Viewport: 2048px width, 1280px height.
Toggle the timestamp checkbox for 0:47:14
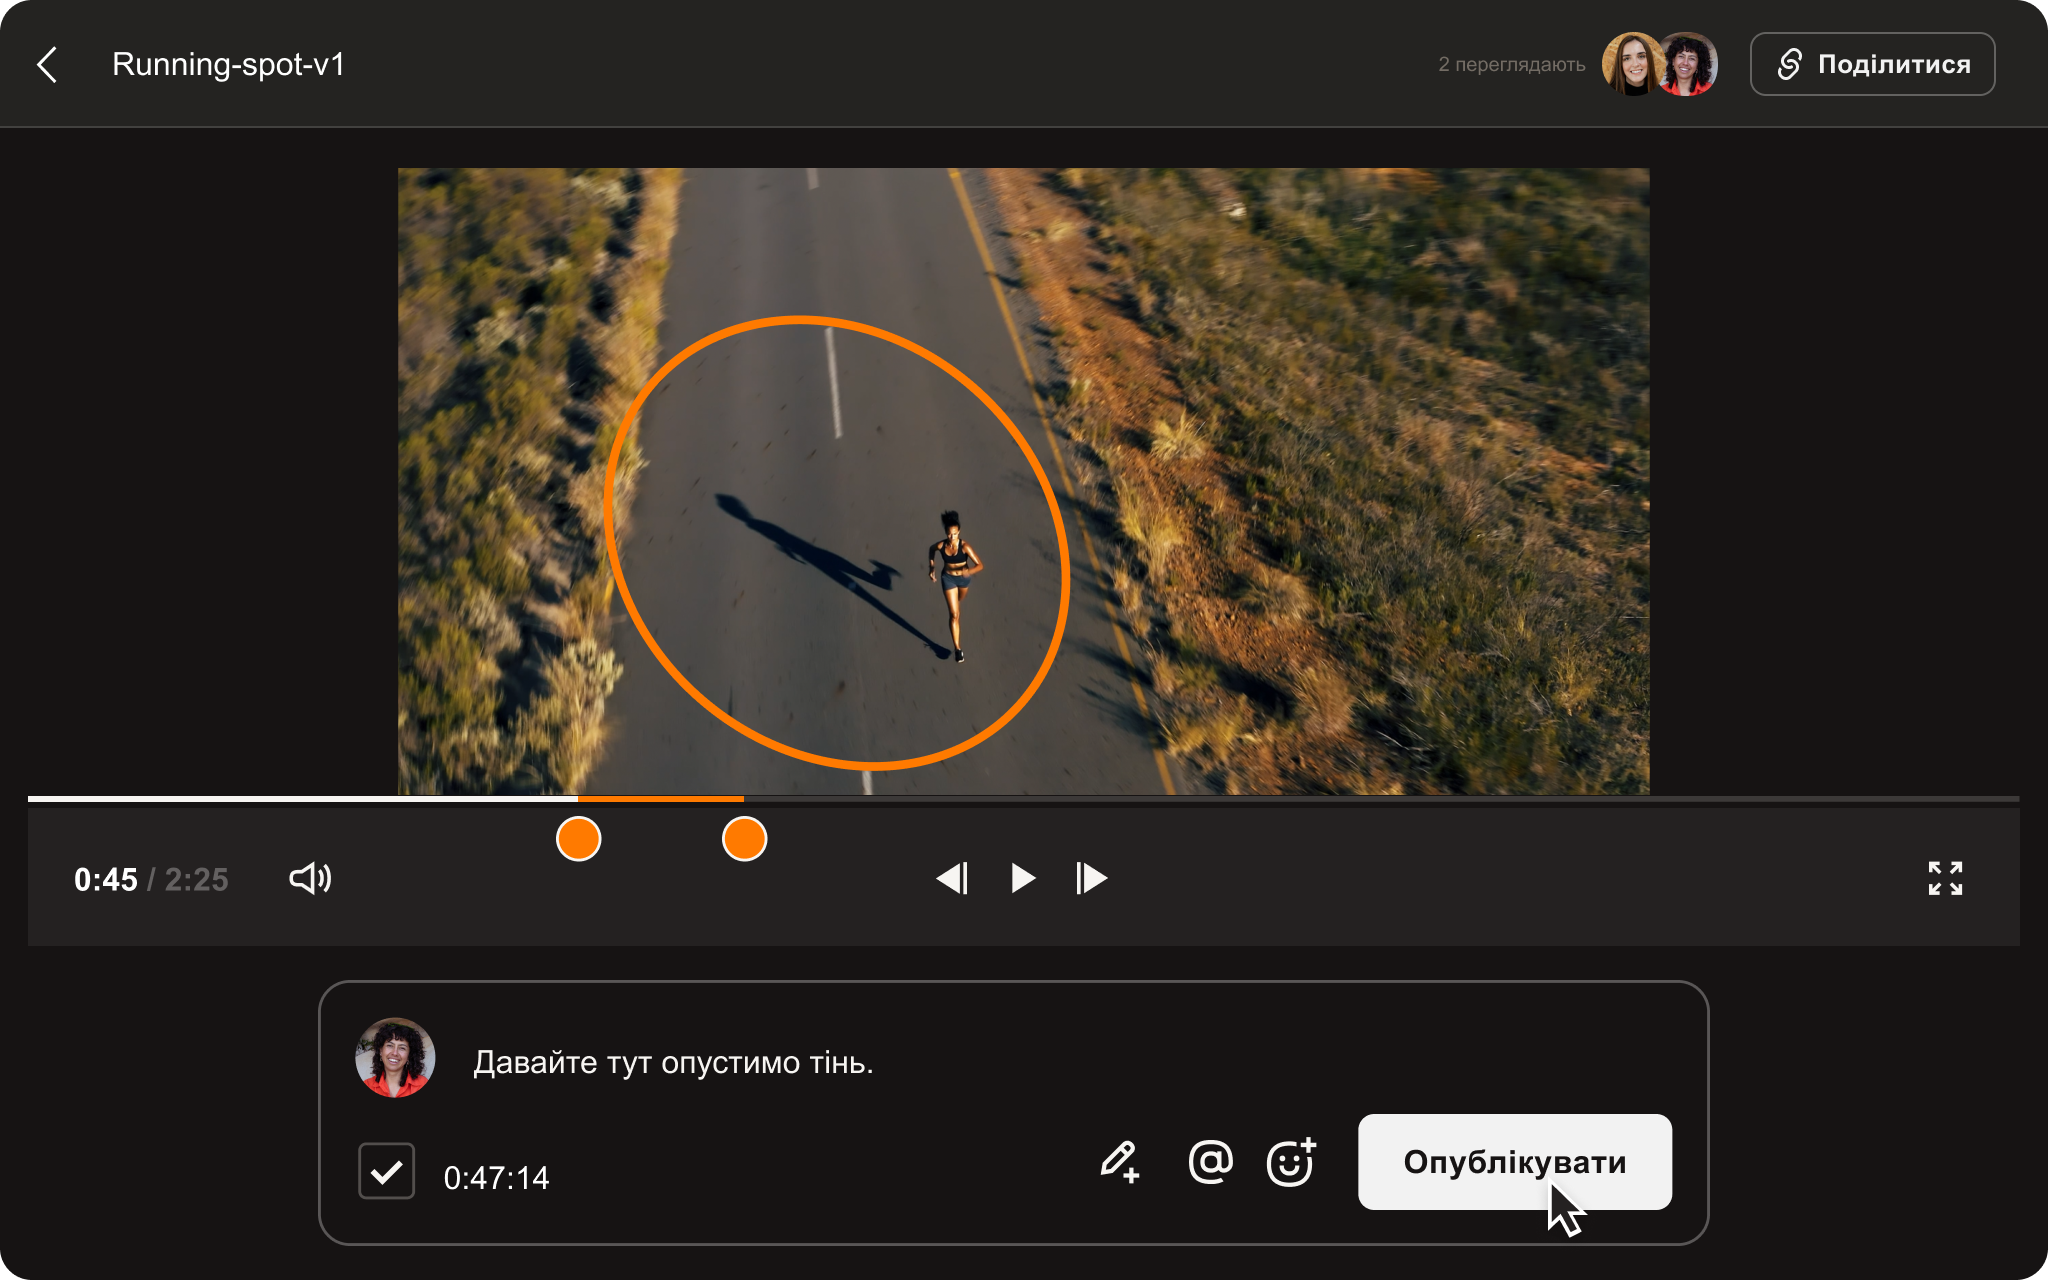click(x=387, y=1171)
